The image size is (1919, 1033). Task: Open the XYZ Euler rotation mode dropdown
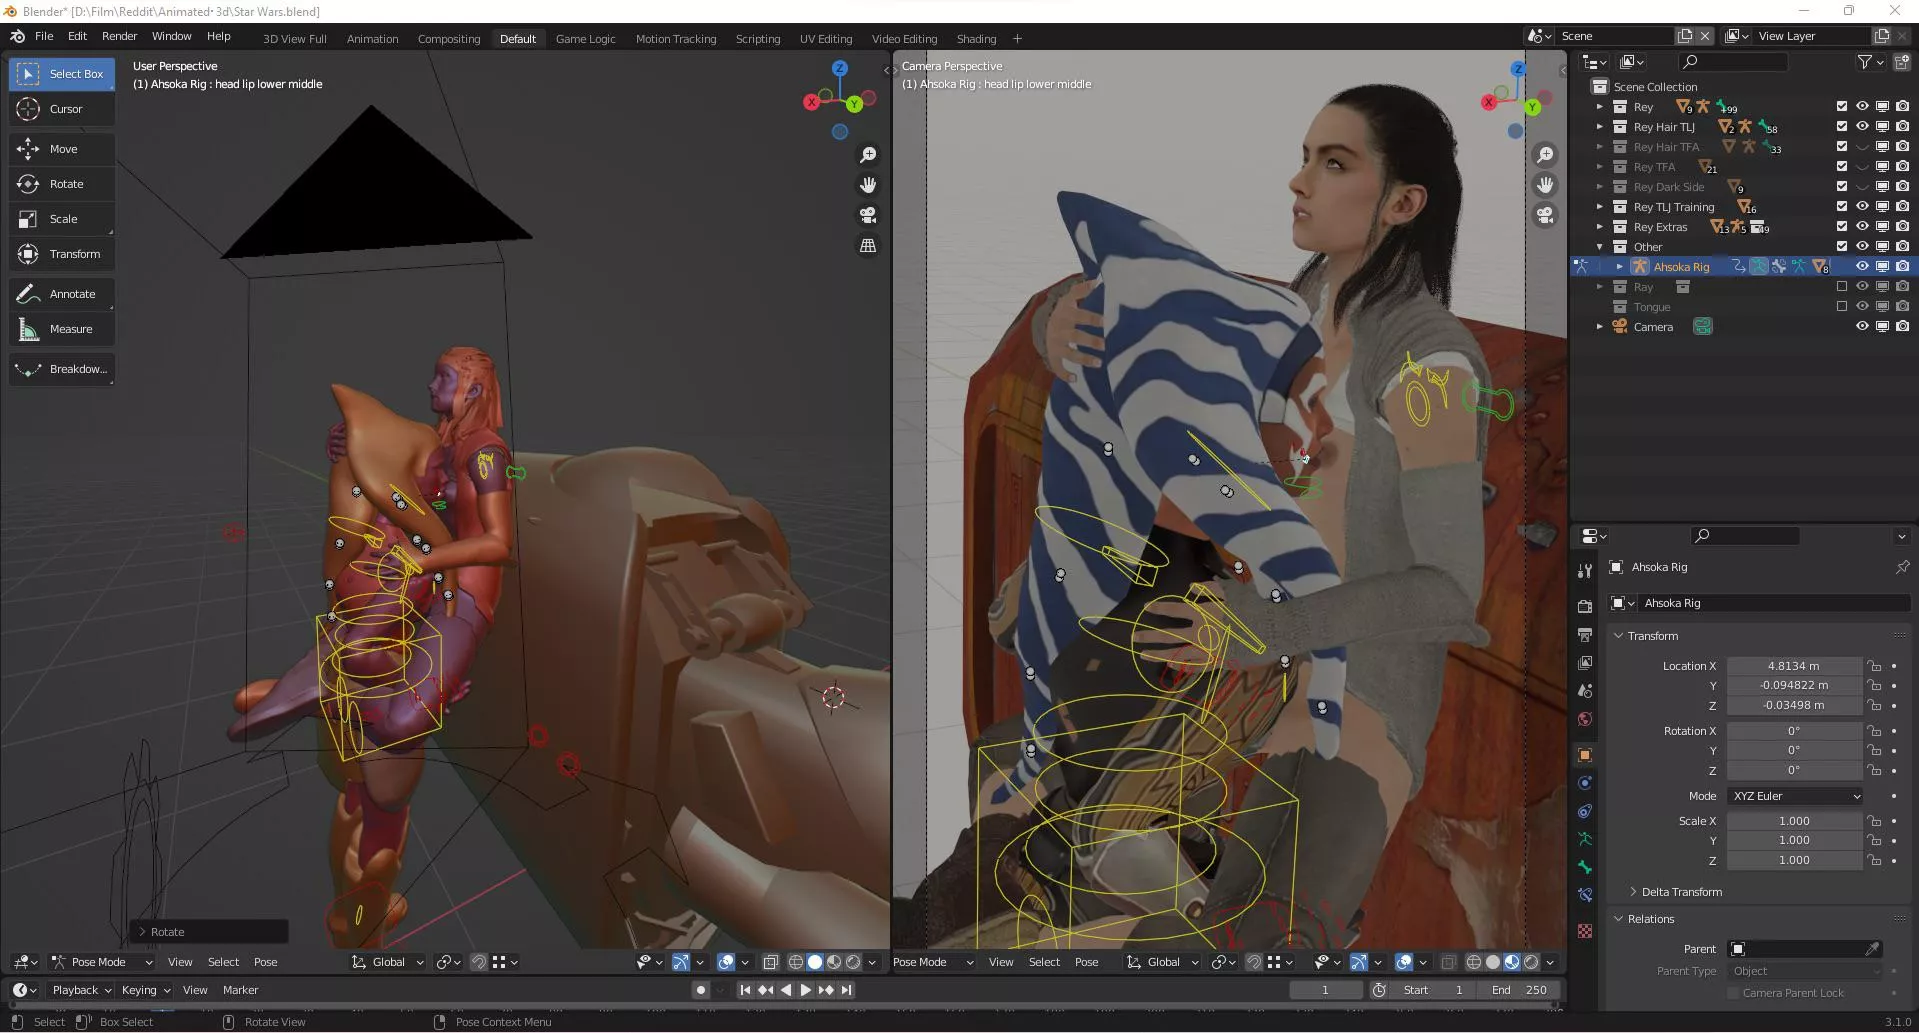tap(1795, 796)
